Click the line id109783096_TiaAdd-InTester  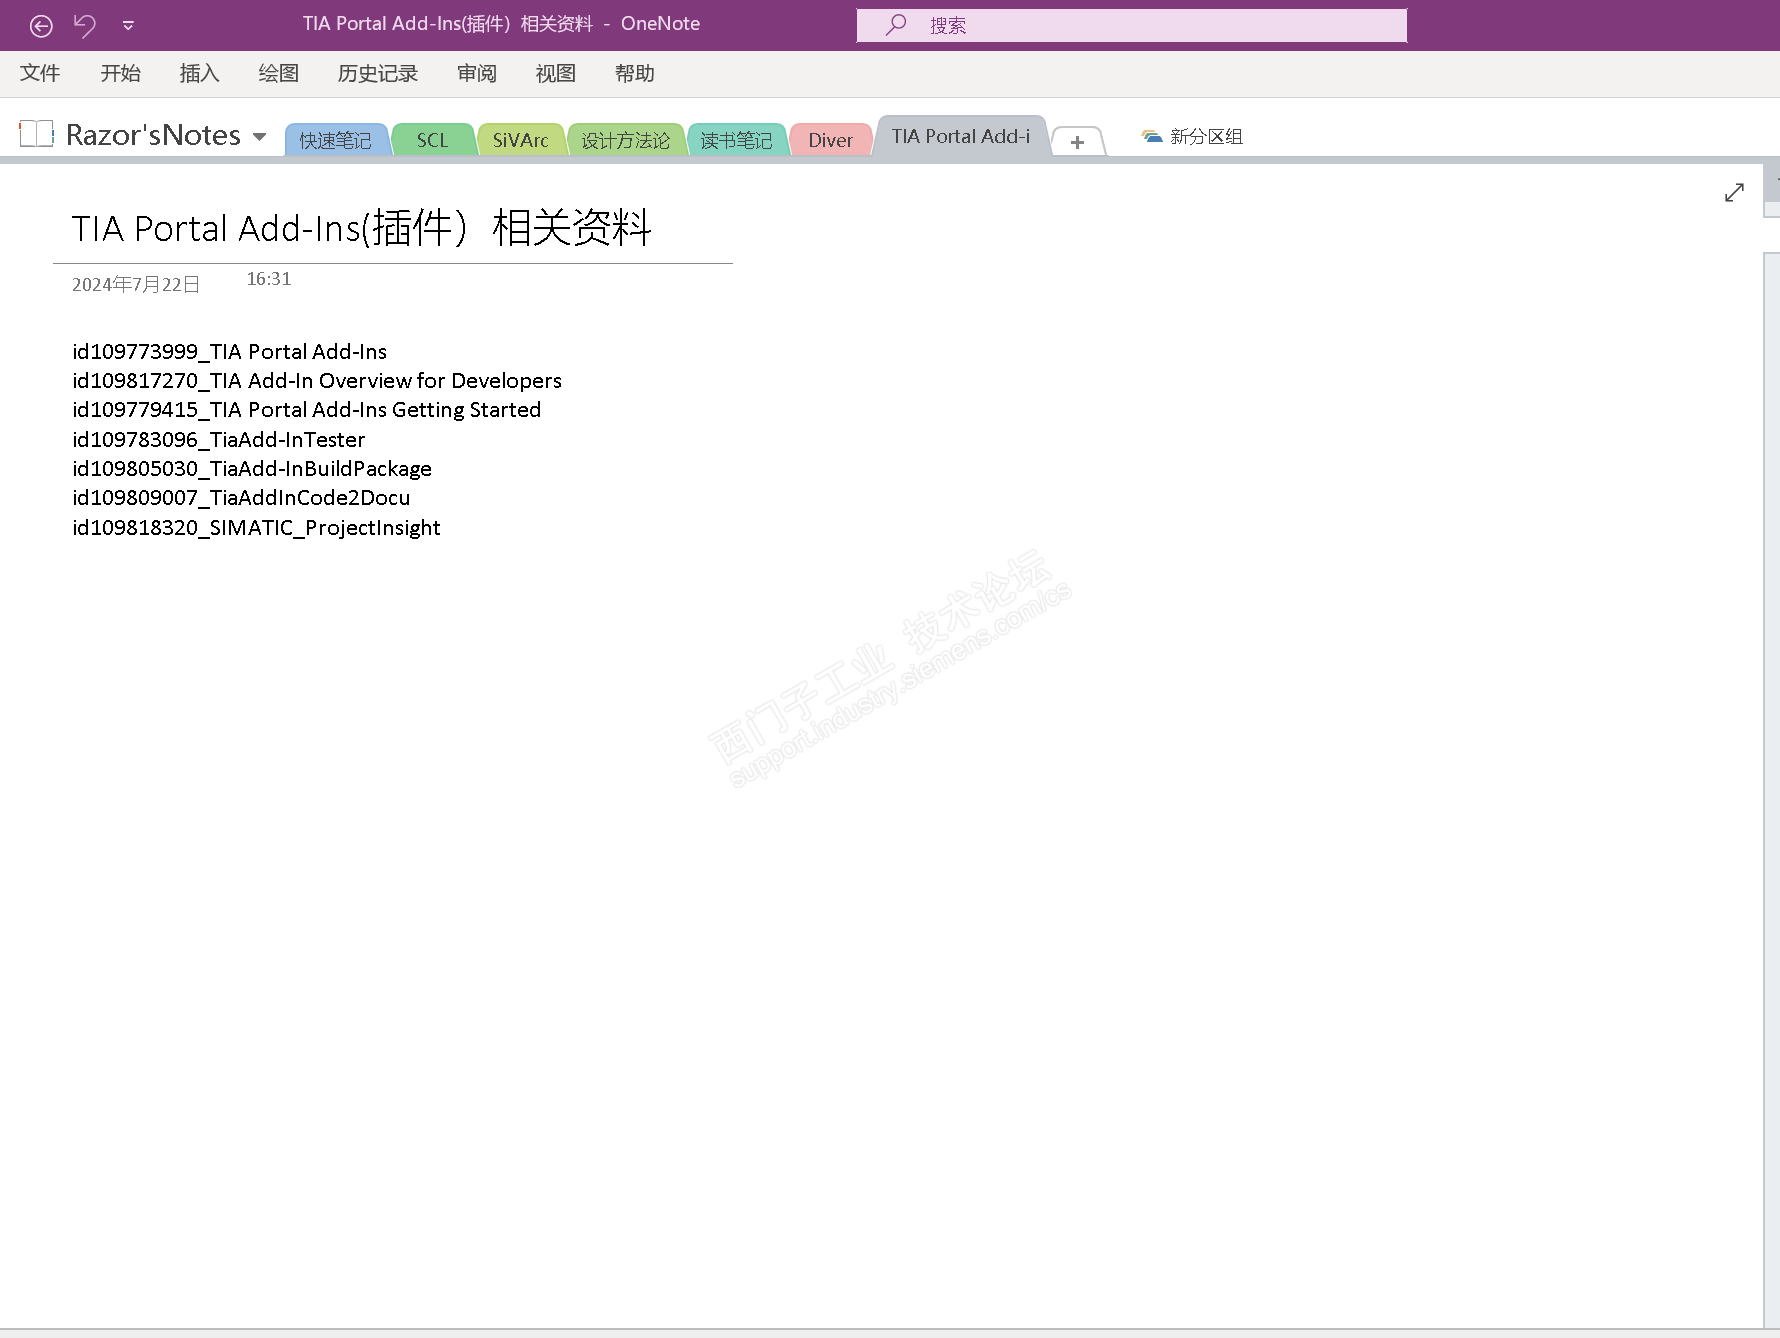tap(218, 440)
